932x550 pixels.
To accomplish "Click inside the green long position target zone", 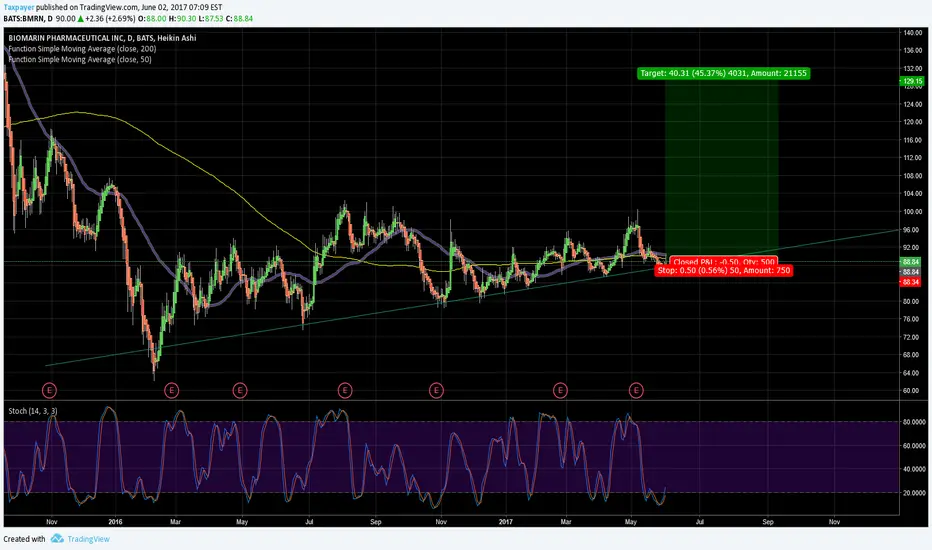I will (722, 169).
